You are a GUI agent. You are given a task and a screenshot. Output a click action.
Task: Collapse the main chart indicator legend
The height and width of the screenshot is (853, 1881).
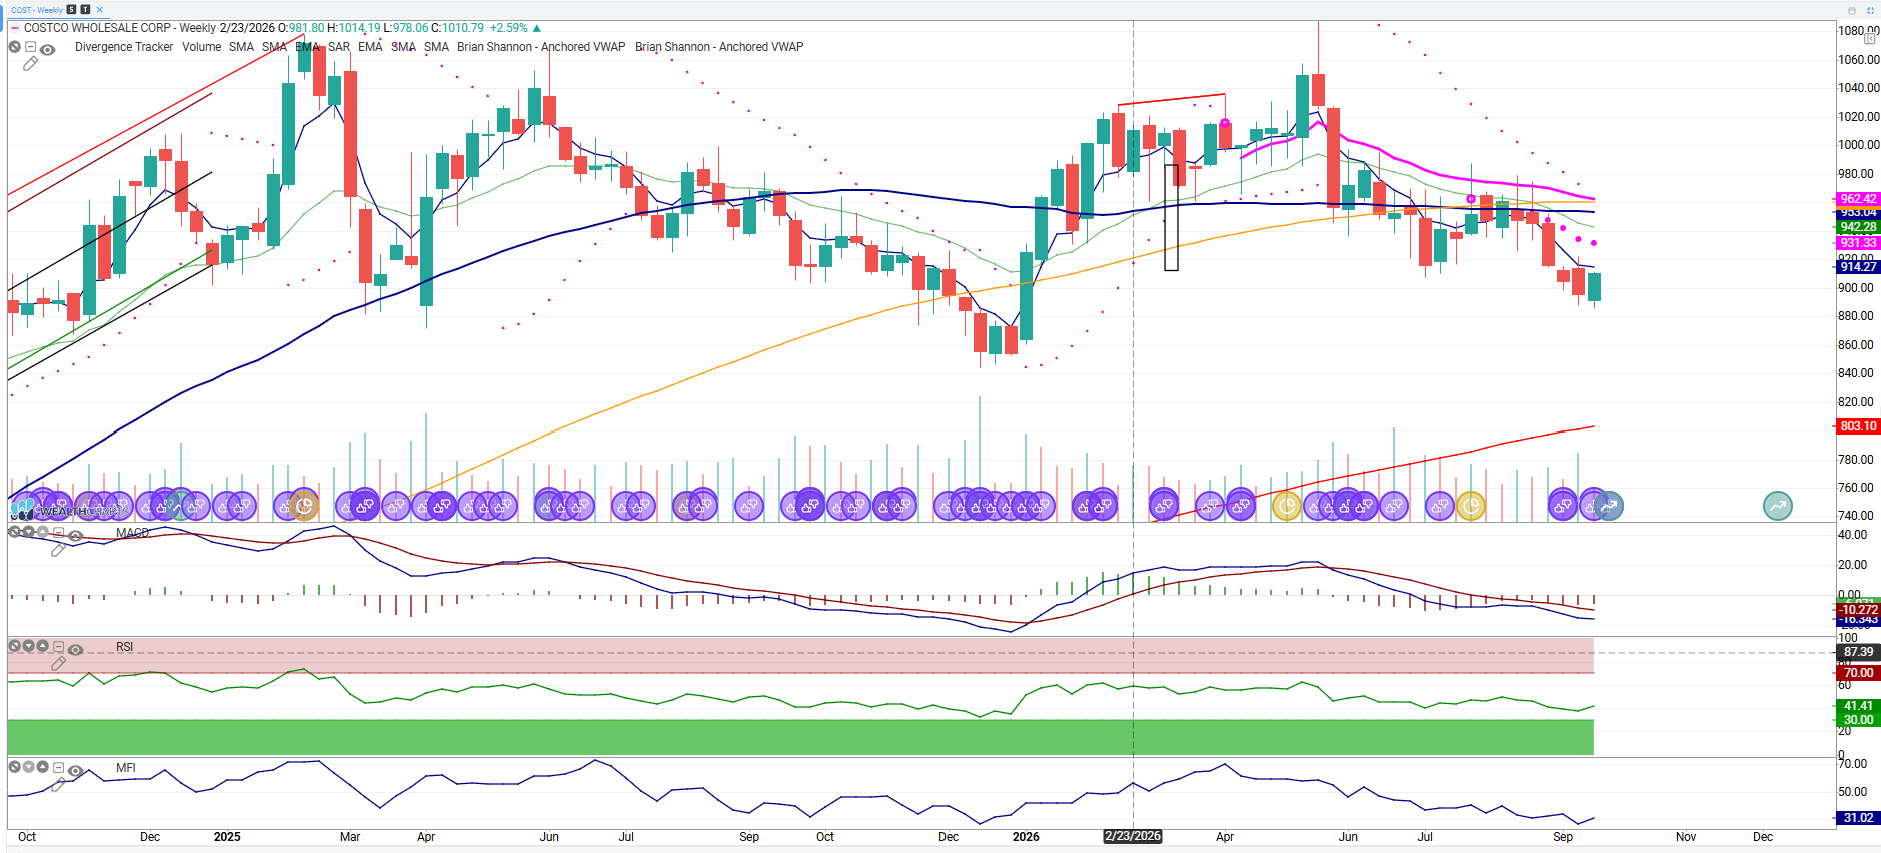pos(31,47)
